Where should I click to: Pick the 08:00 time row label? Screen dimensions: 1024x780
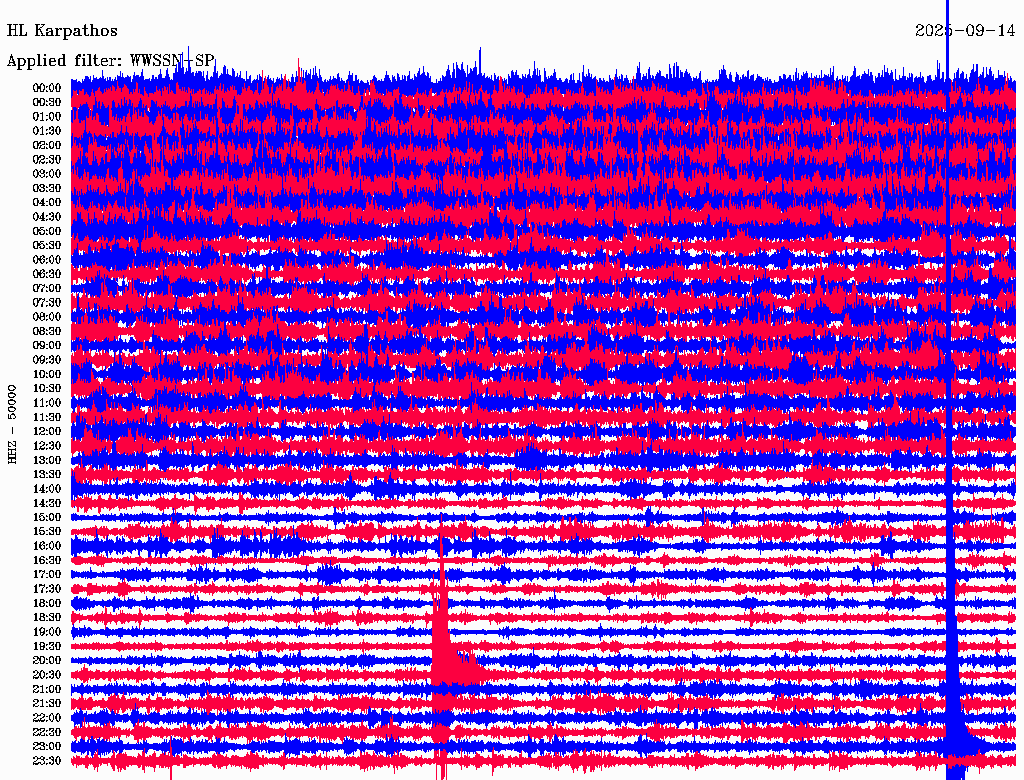47,317
